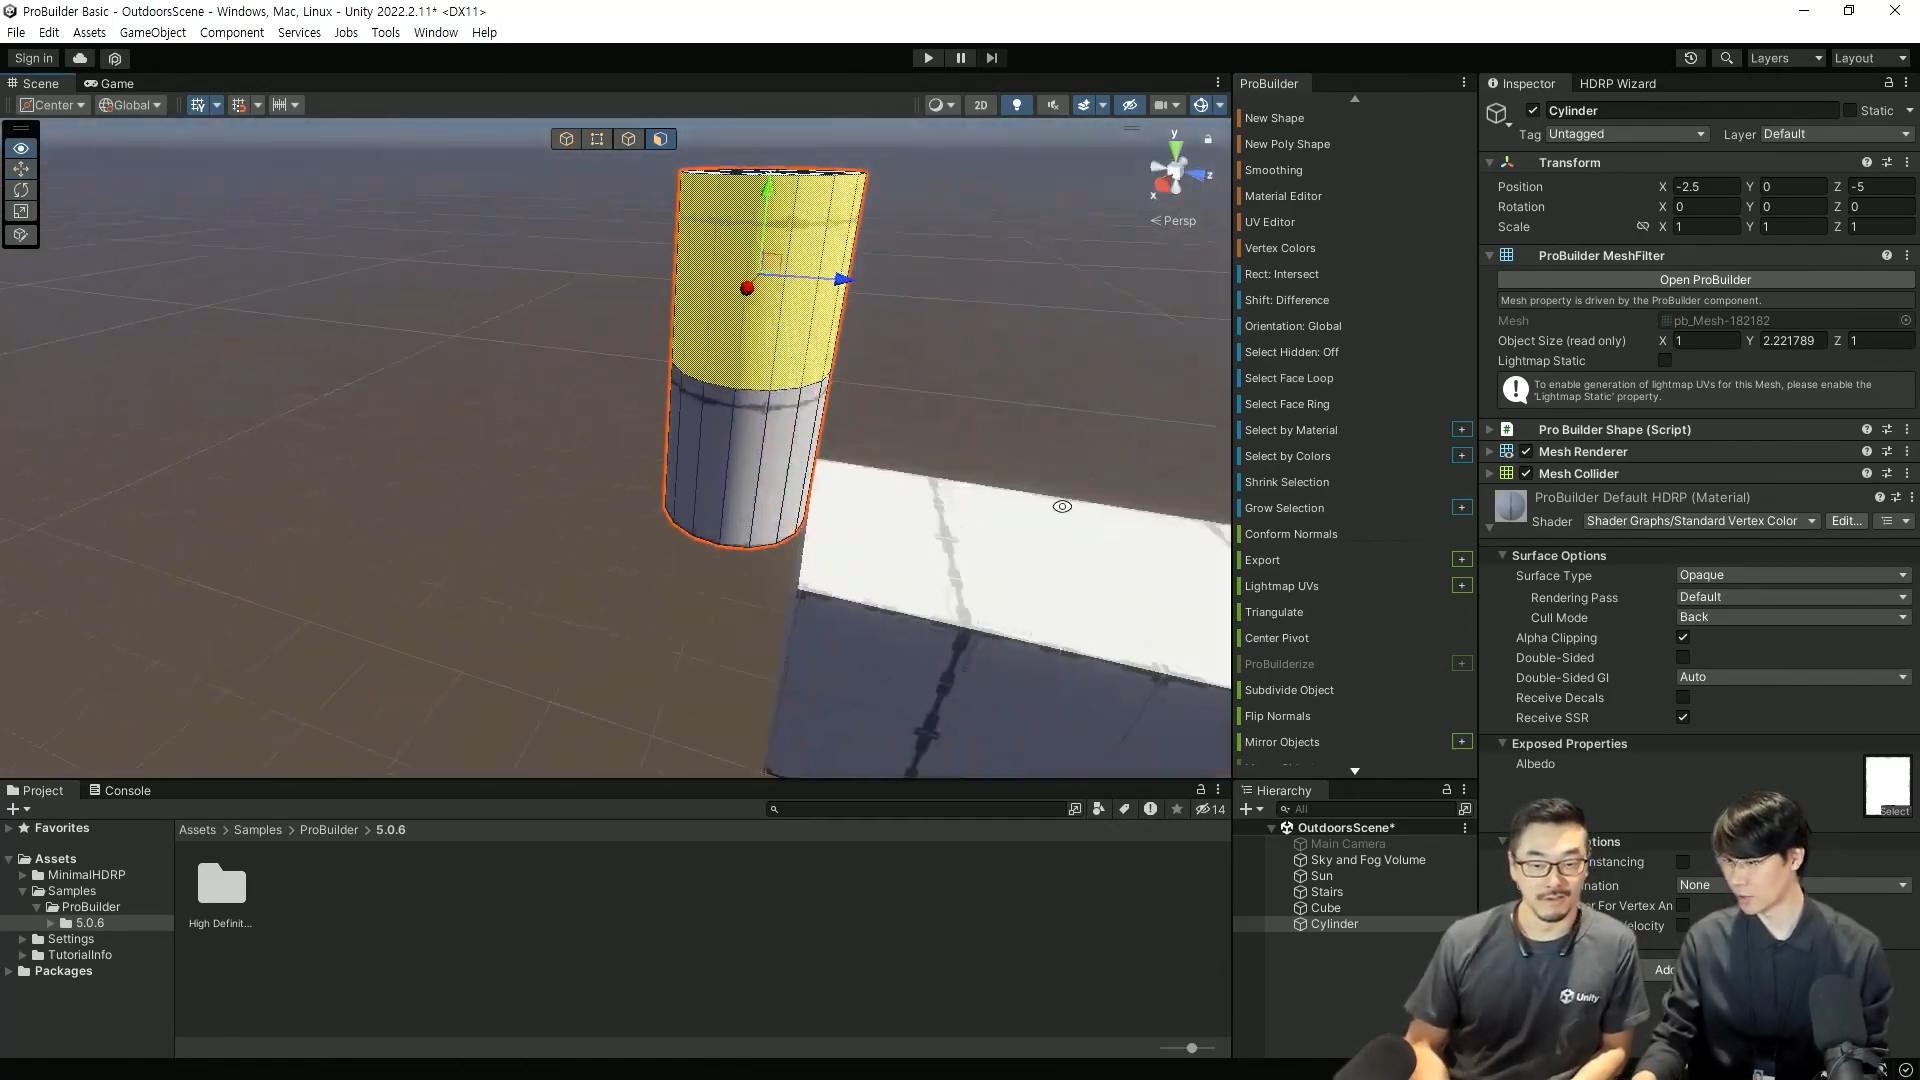Open the Layers dropdown
Screen dimensions: 1920x1080
1786,58
